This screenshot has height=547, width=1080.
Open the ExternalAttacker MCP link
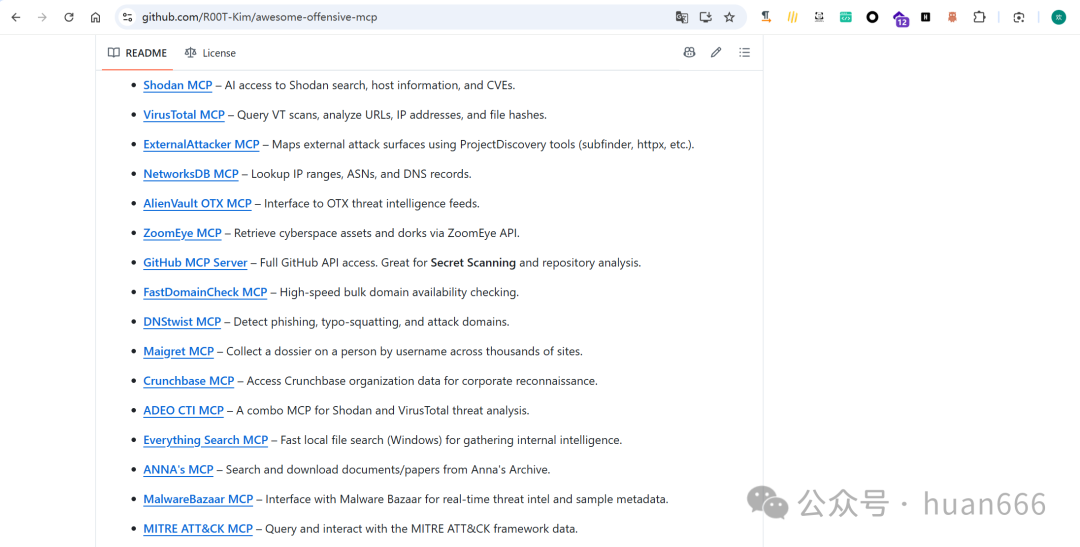(201, 145)
